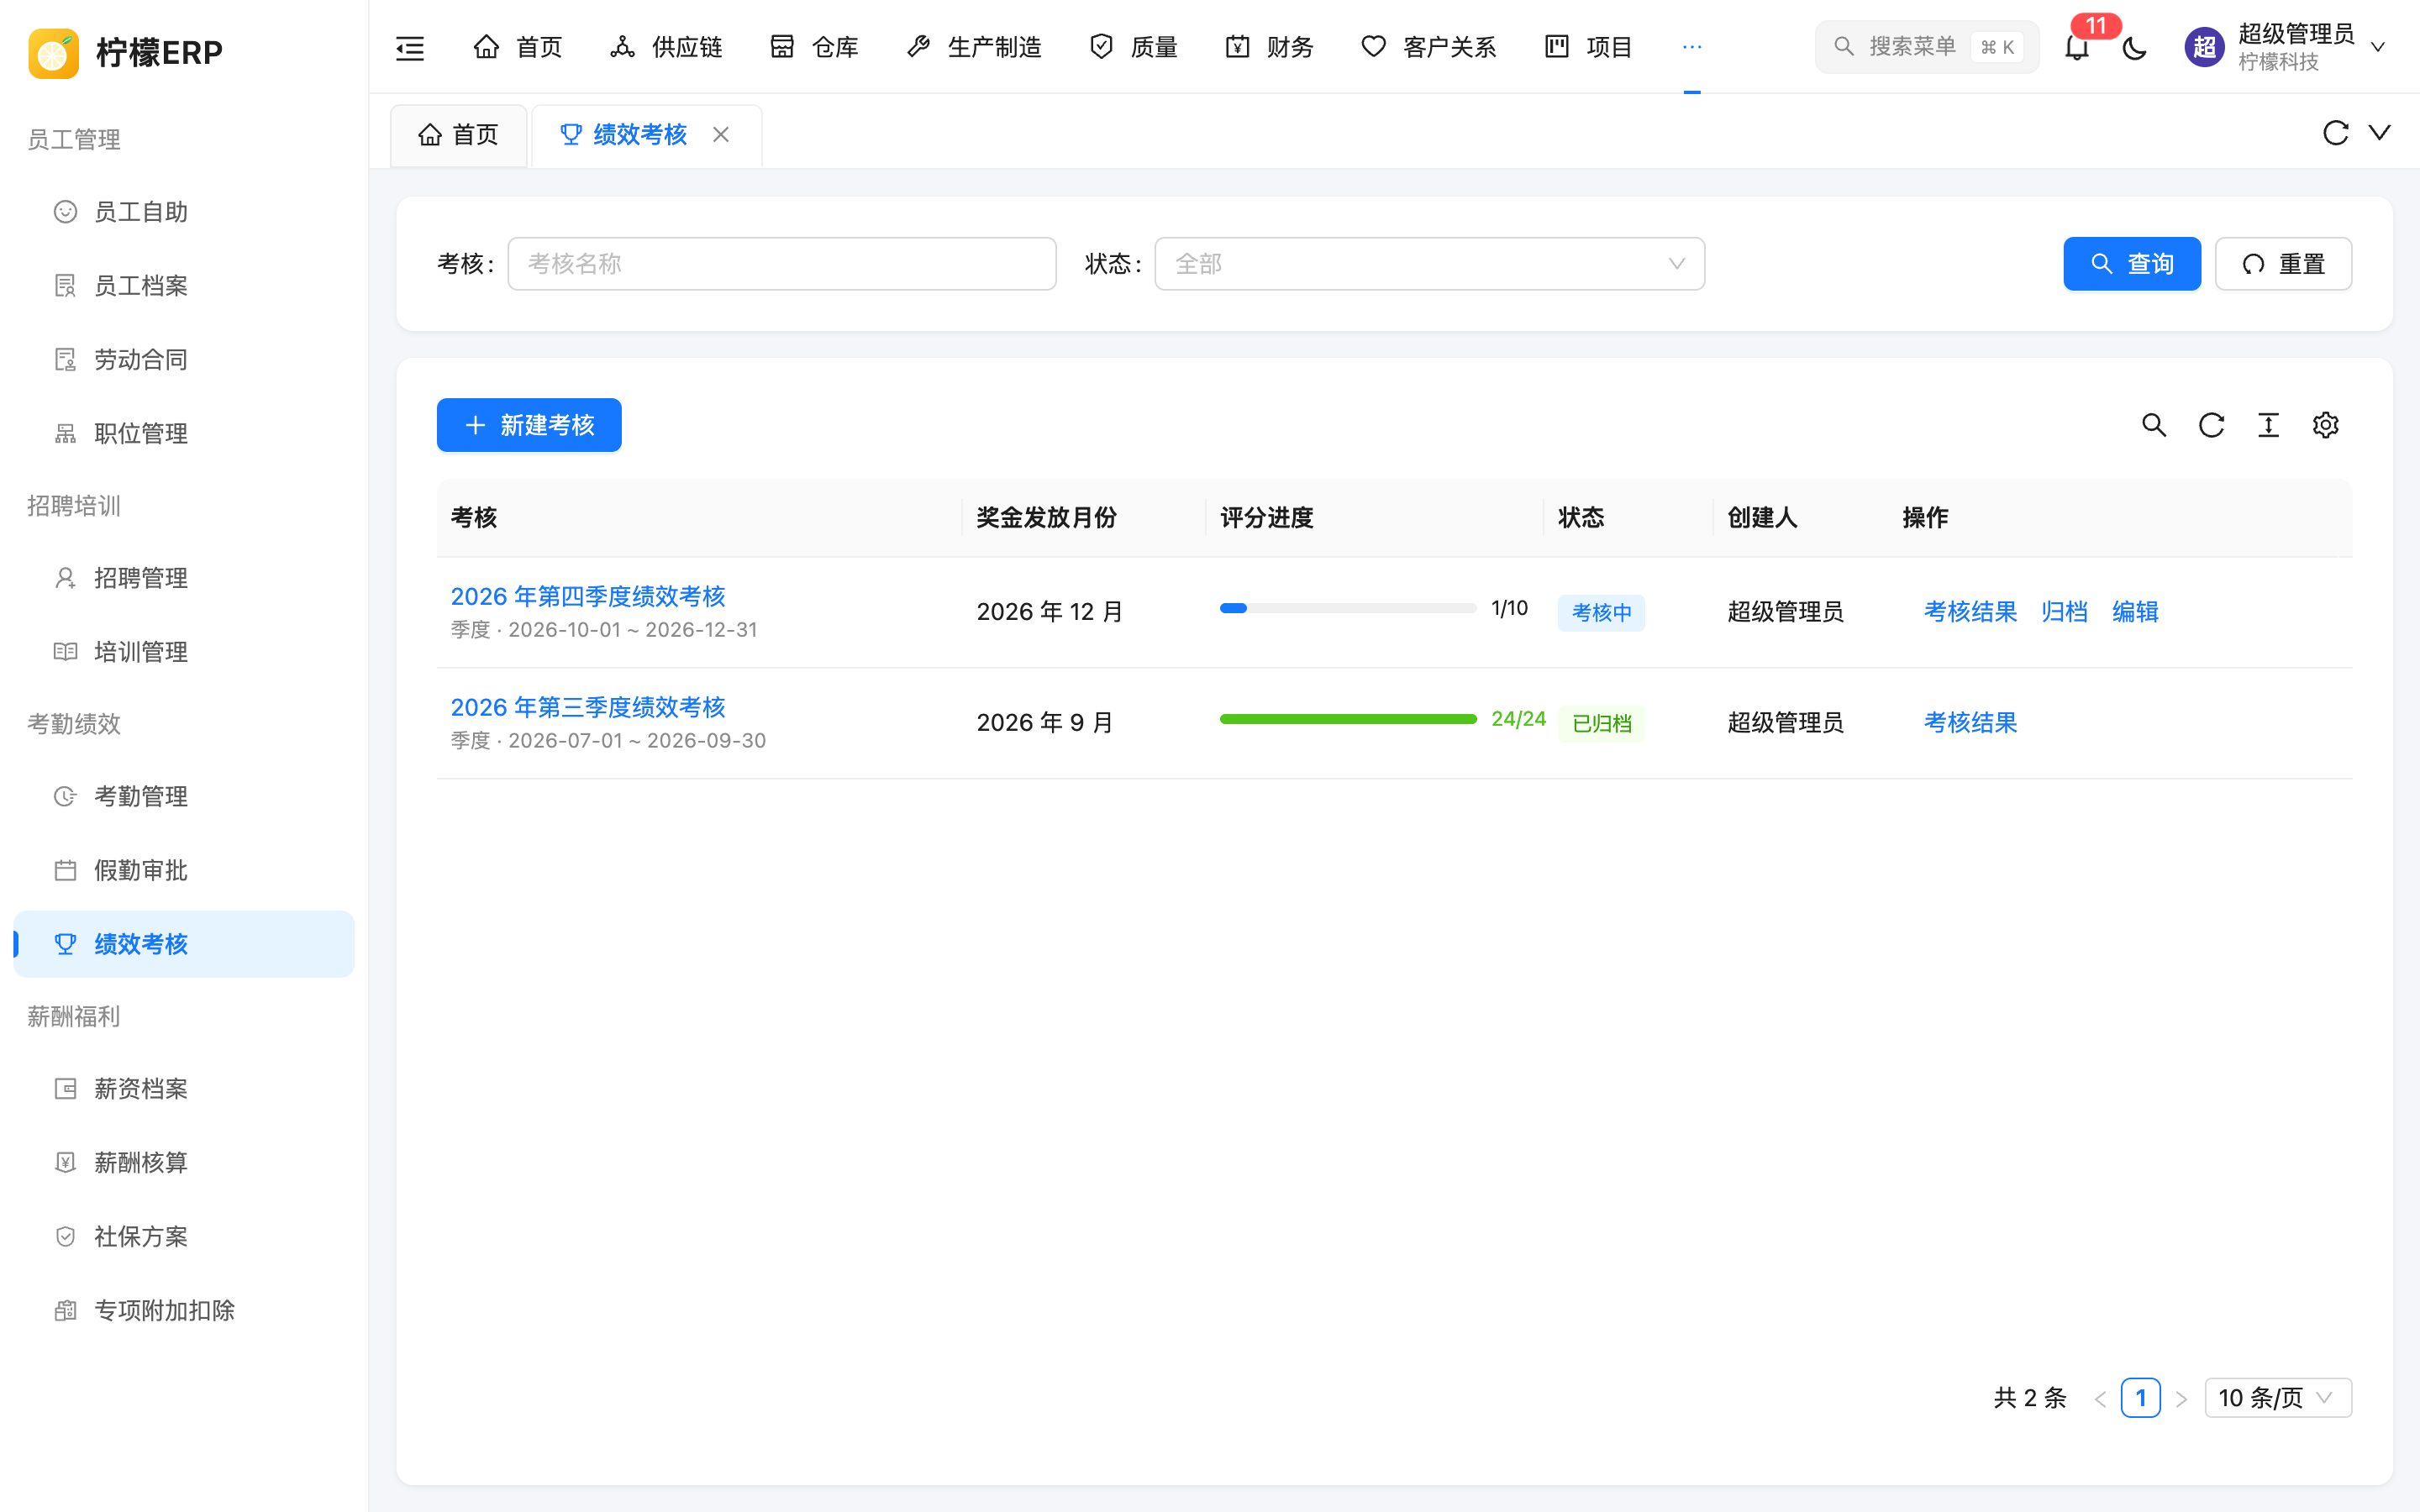This screenshot has width=2420, height=1512.
Task: Click the 查询 search button
Action: [2132, 264]
